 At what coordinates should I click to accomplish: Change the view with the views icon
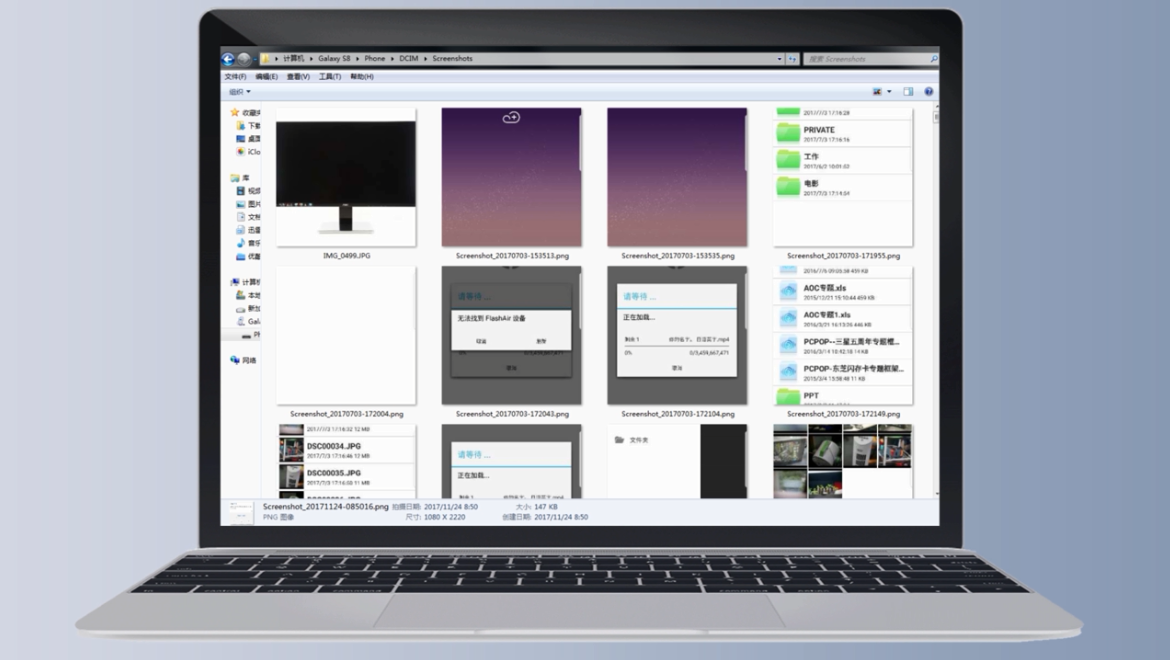point(878,92)
